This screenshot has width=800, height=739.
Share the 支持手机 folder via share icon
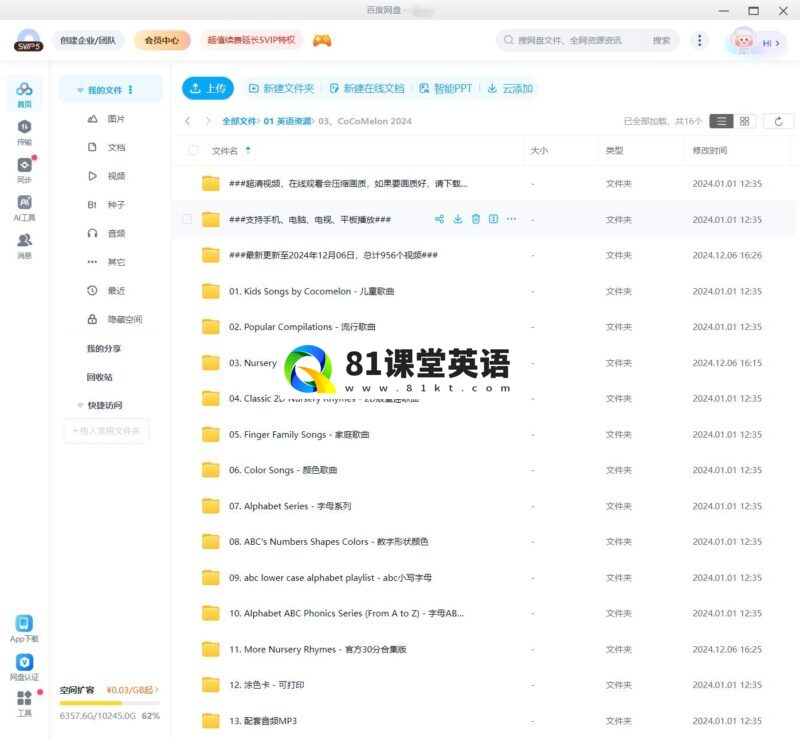click(439, 219)
